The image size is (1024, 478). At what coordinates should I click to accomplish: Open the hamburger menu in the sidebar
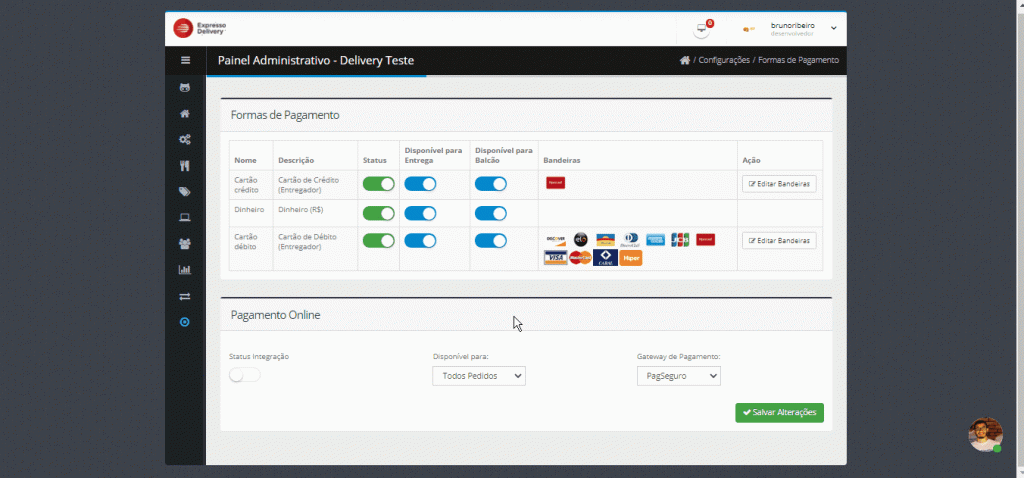point(185,60)
